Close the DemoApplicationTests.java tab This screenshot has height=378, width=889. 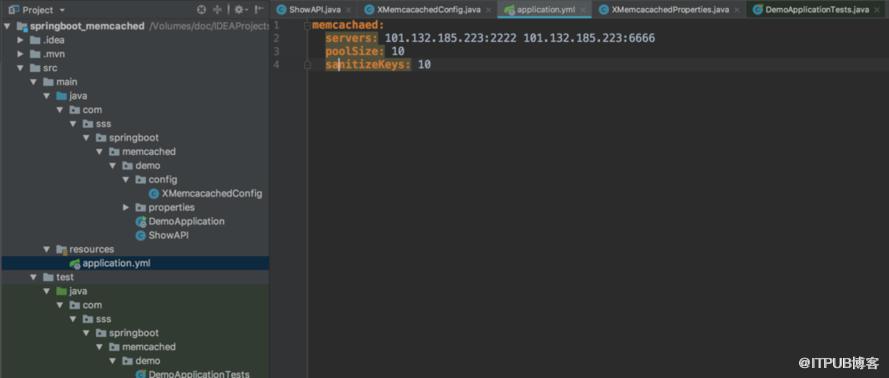[x=876, y=10]
